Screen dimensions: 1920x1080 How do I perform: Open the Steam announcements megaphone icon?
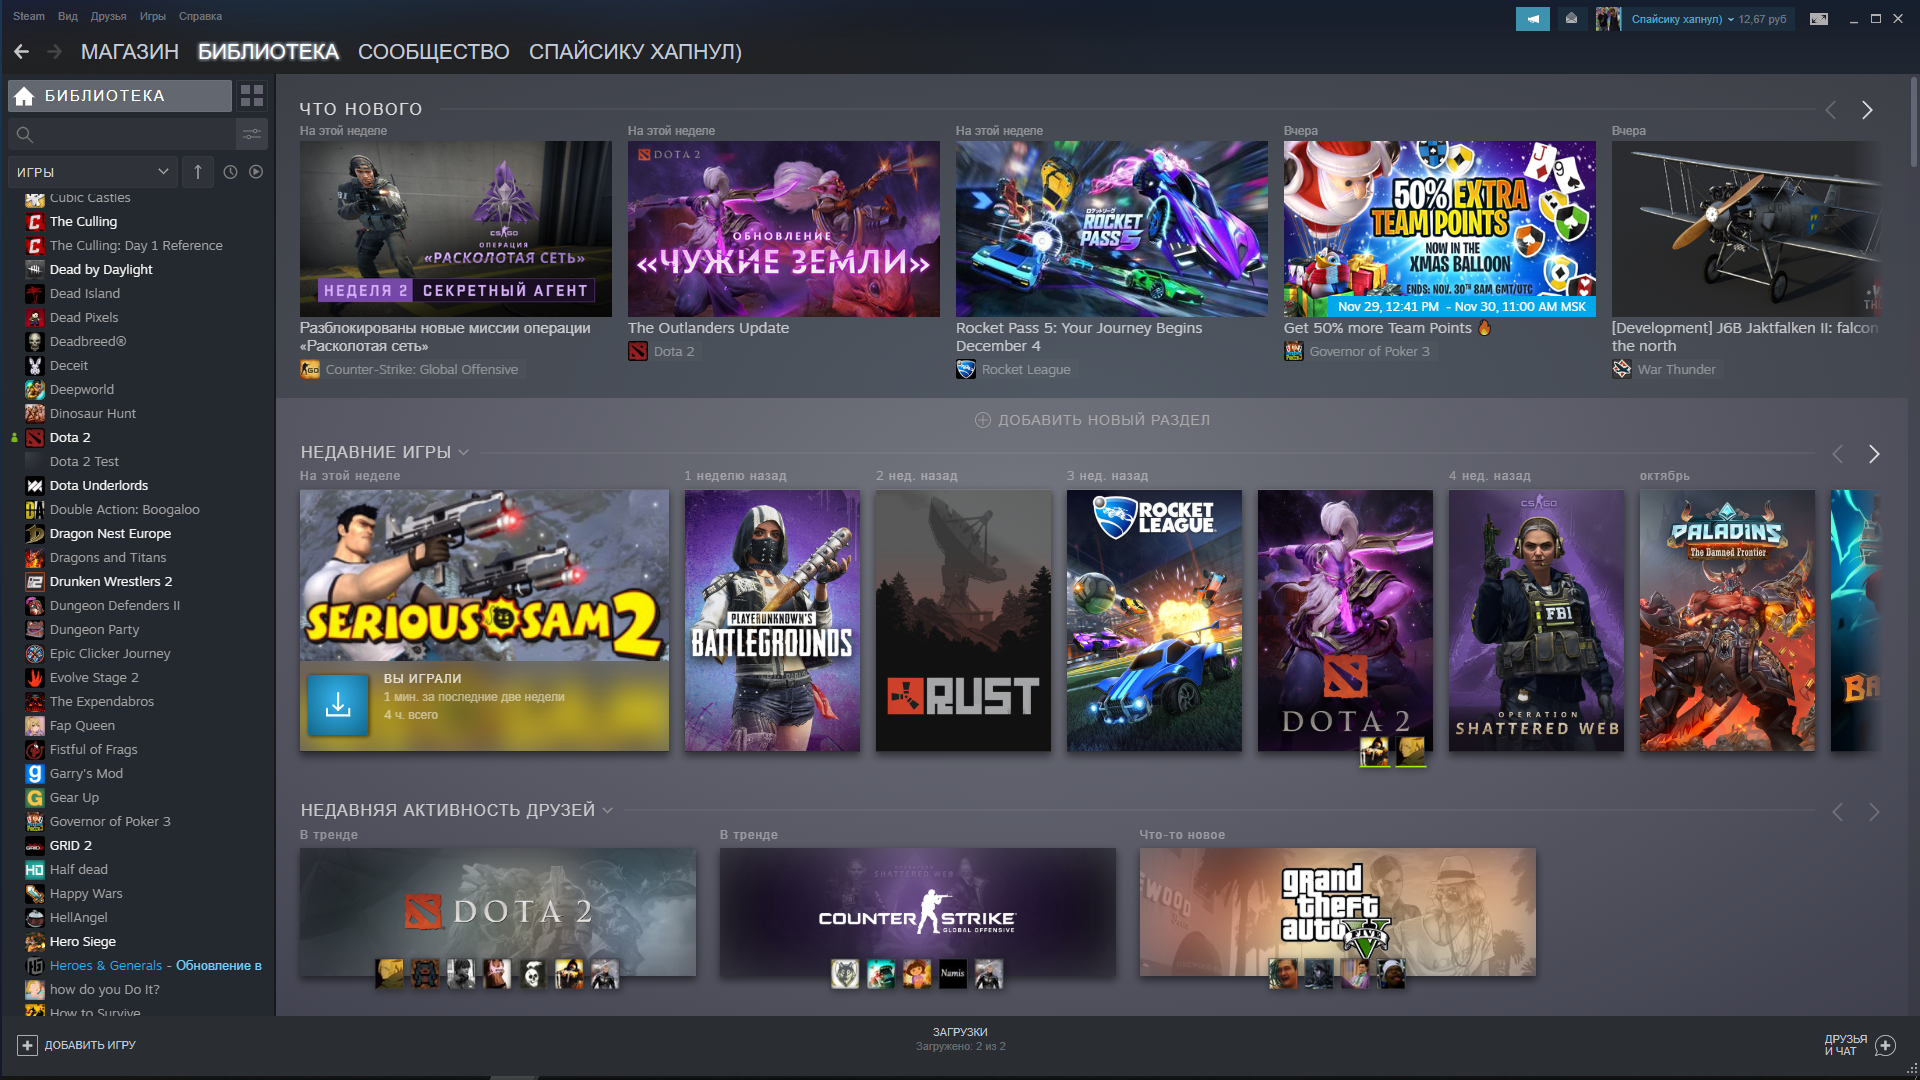[1532, 19]
